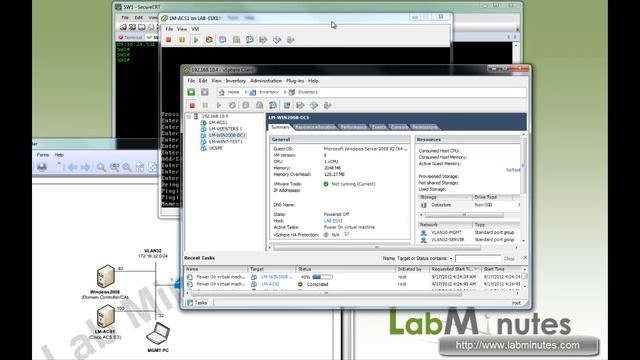The image size is (640, 360).
Task: Click the LM-ACS1 server icon in the network diagram
Action: (106, 317)
